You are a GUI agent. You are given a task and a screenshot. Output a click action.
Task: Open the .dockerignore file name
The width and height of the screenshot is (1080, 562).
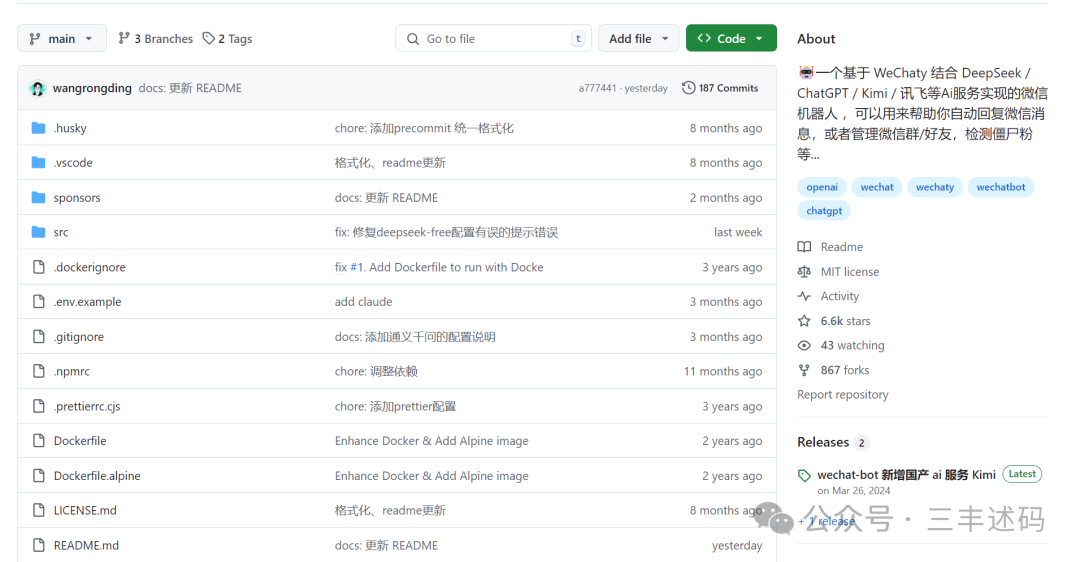pyautogui.click(x=90, y=267)
